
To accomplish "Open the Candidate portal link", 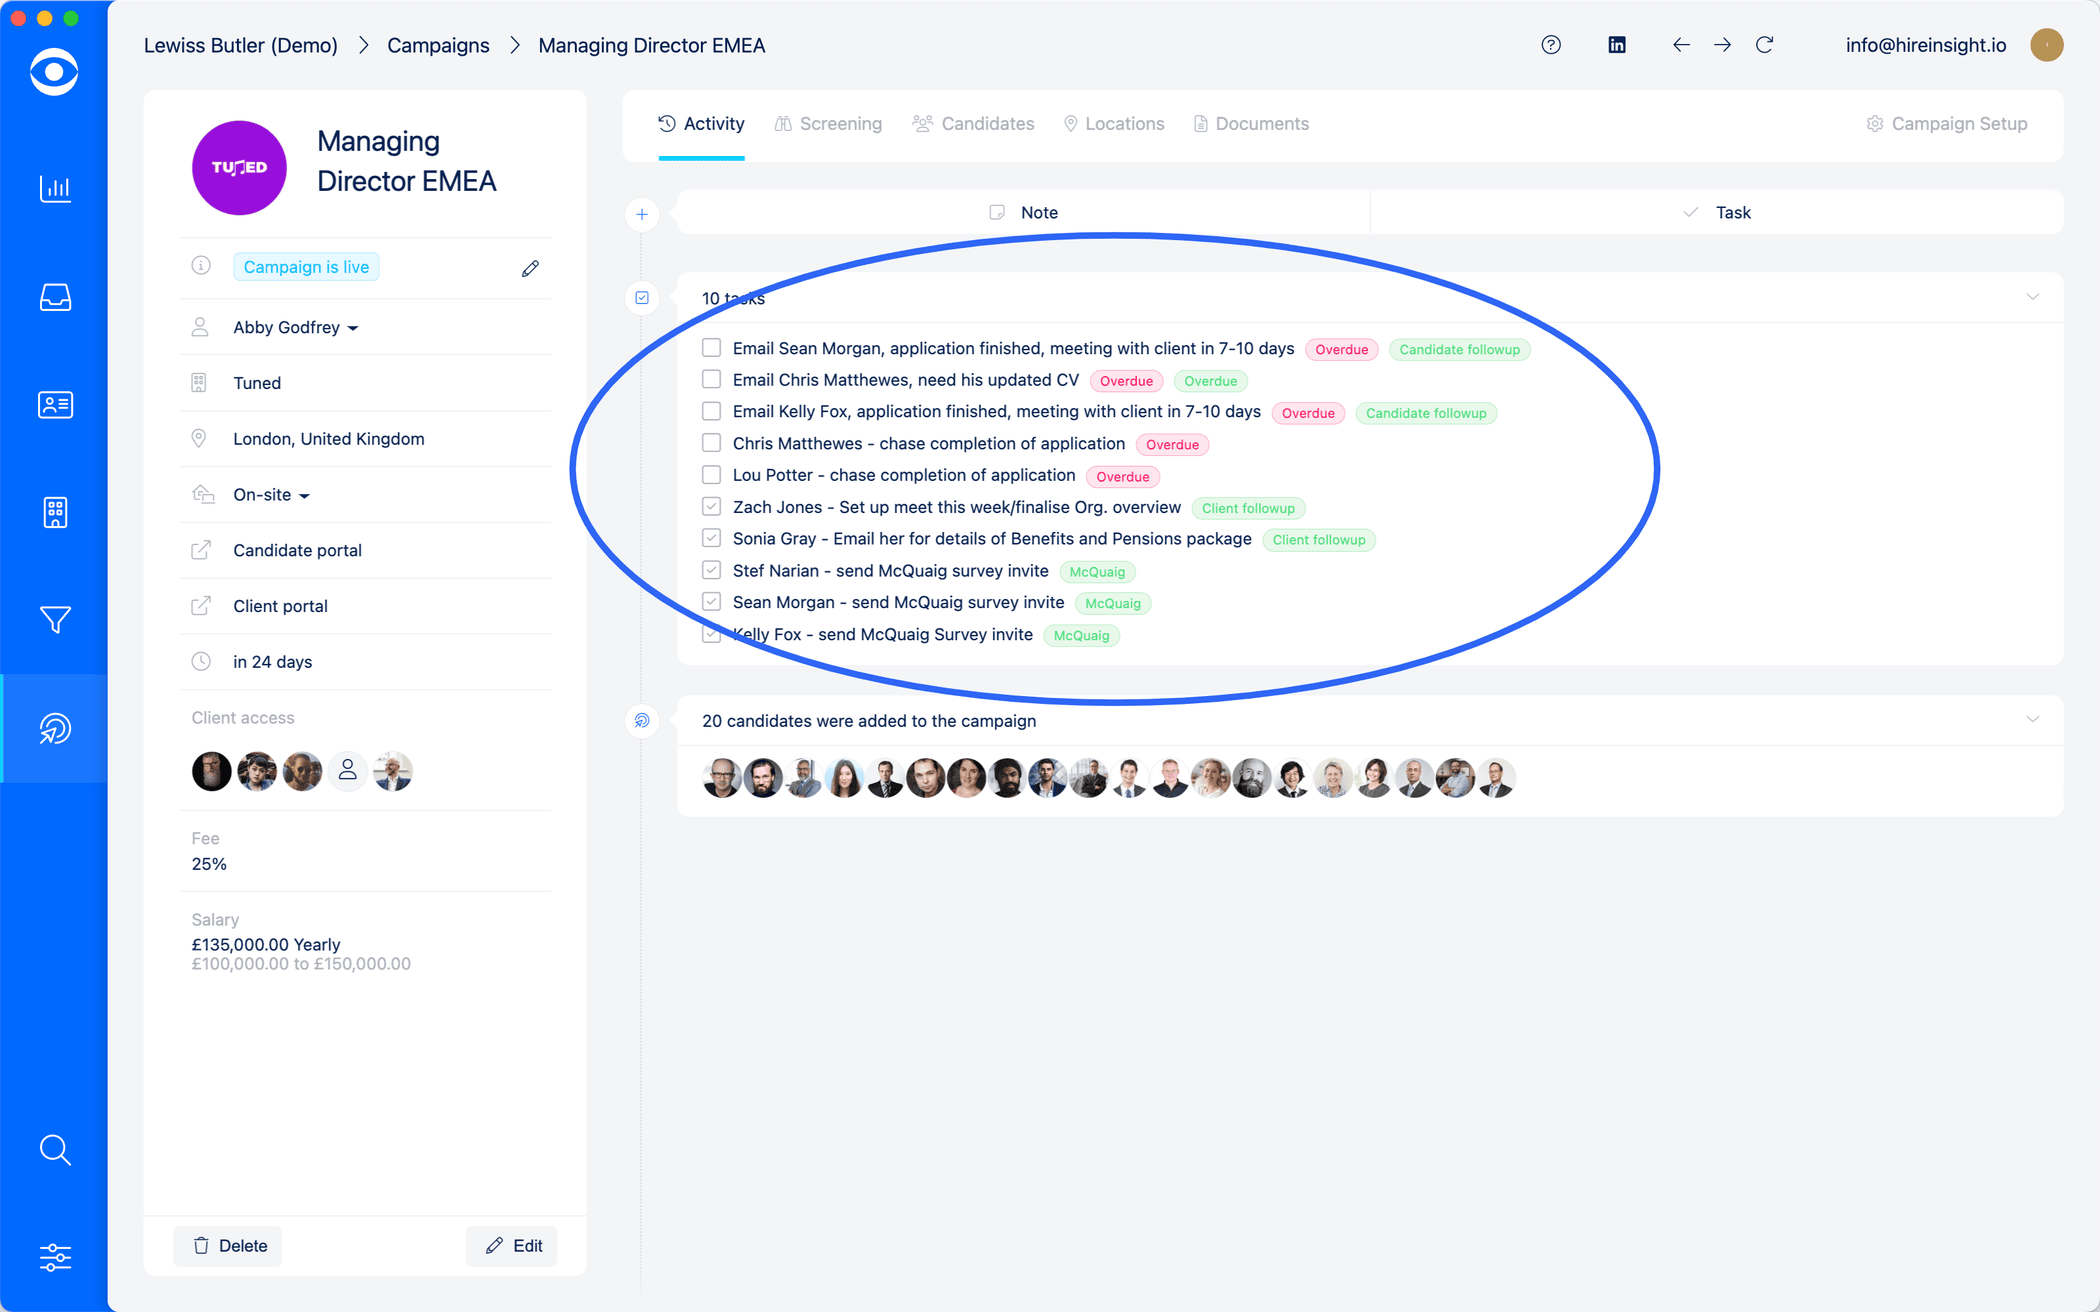I will tap(297, 550).
